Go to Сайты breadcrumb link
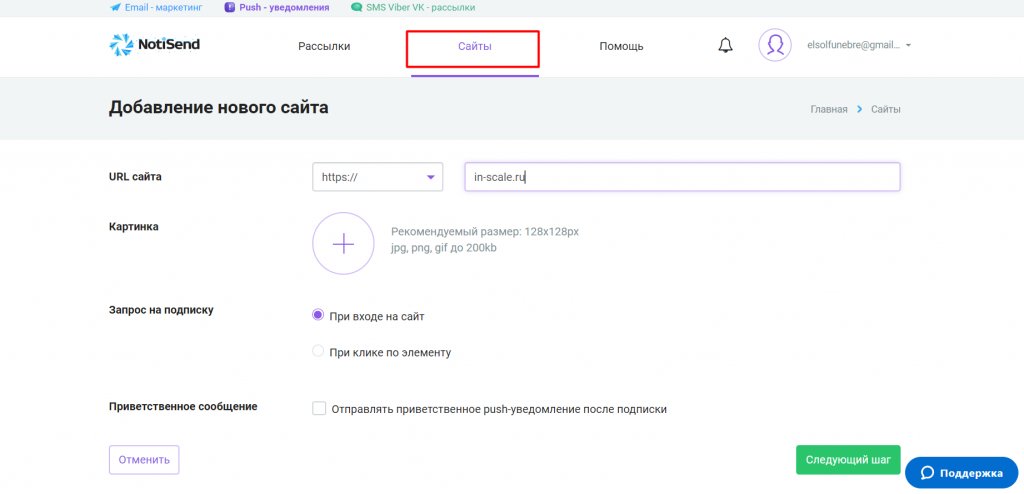The width and height of the screenshot is (1024, 494). [x=886, y=109]
